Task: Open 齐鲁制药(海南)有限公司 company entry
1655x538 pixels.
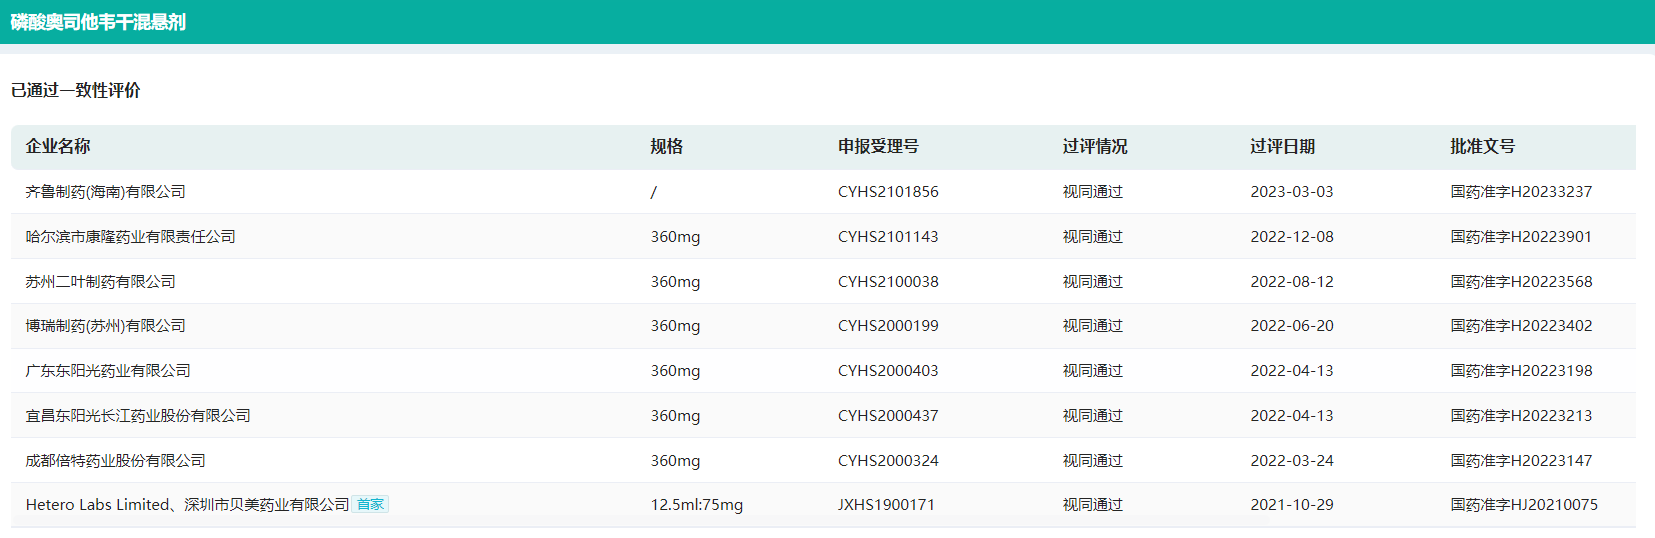Action: point(106,192)
